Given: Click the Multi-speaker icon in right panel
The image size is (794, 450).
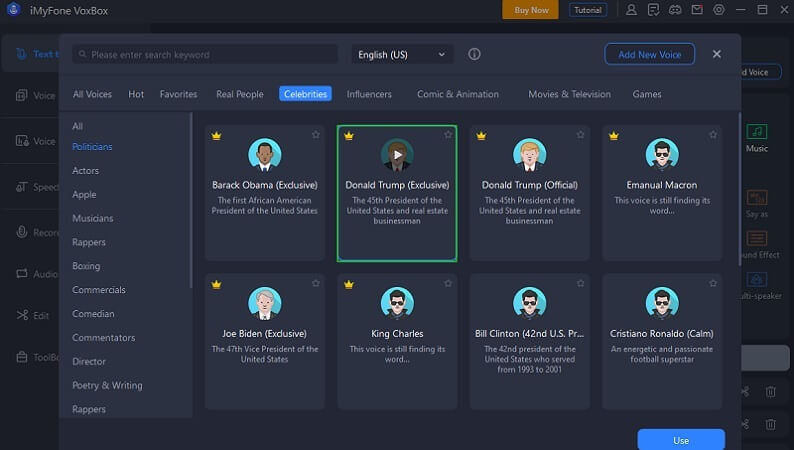Looking at the screenshot, I should (757, 279).
